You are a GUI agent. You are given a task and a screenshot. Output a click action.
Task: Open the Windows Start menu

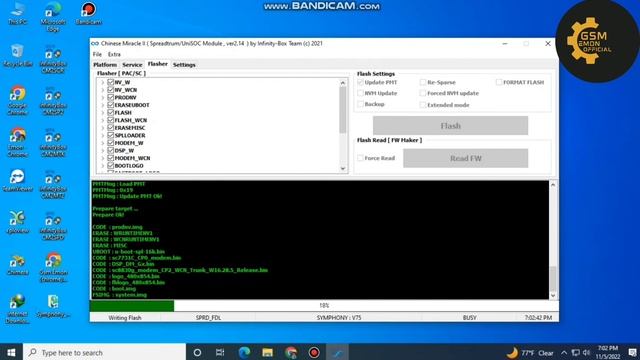pos(11,352)
